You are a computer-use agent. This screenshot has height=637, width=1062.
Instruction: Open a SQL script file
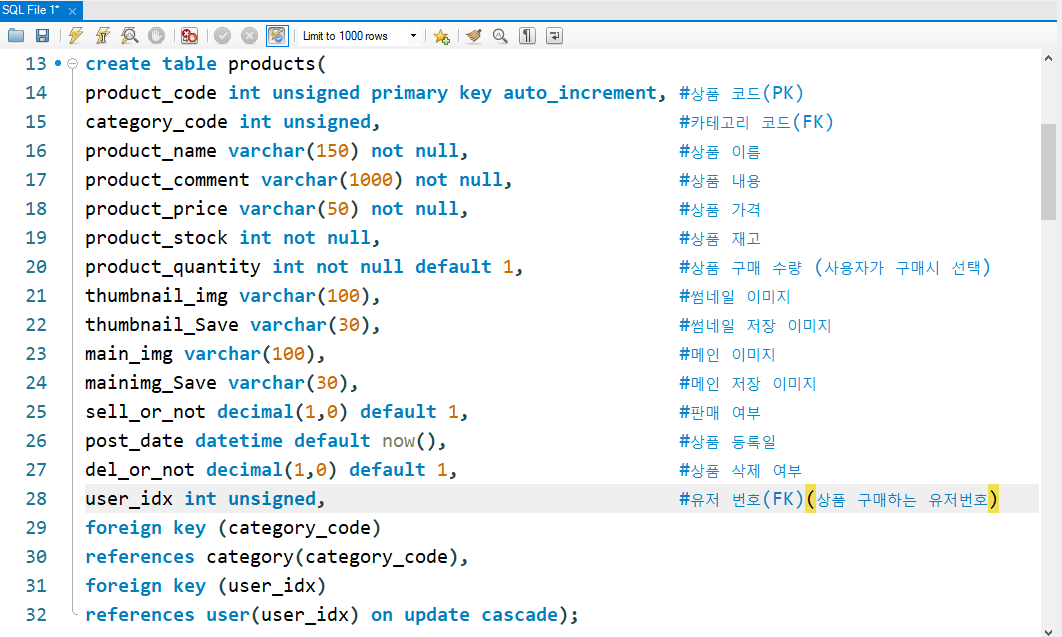(16, 36)
